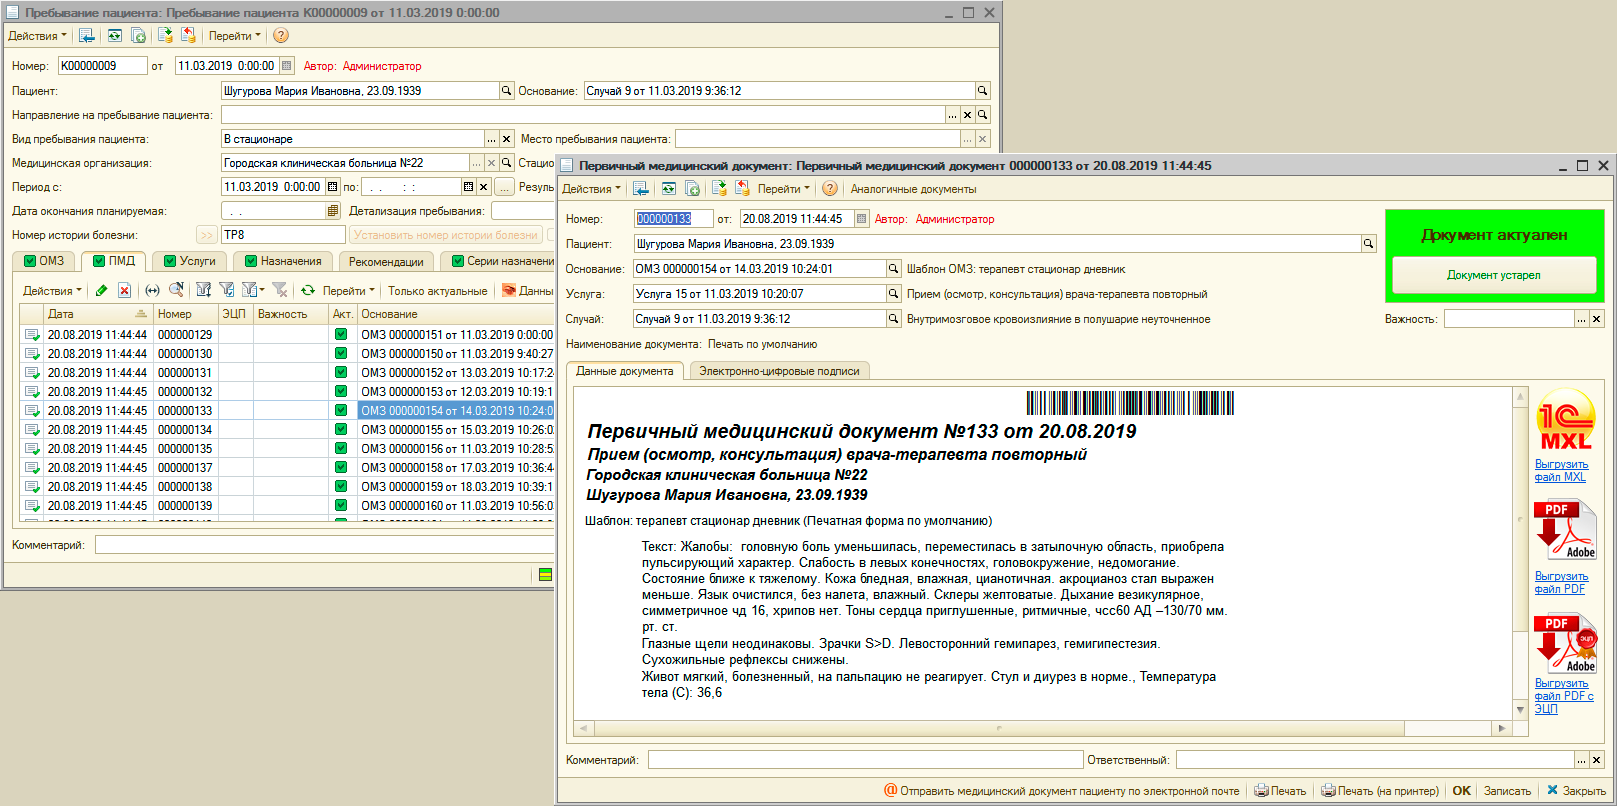Toggle Акт. checkbox for document 000000135
1617x806 pixels.
[341, 449]
